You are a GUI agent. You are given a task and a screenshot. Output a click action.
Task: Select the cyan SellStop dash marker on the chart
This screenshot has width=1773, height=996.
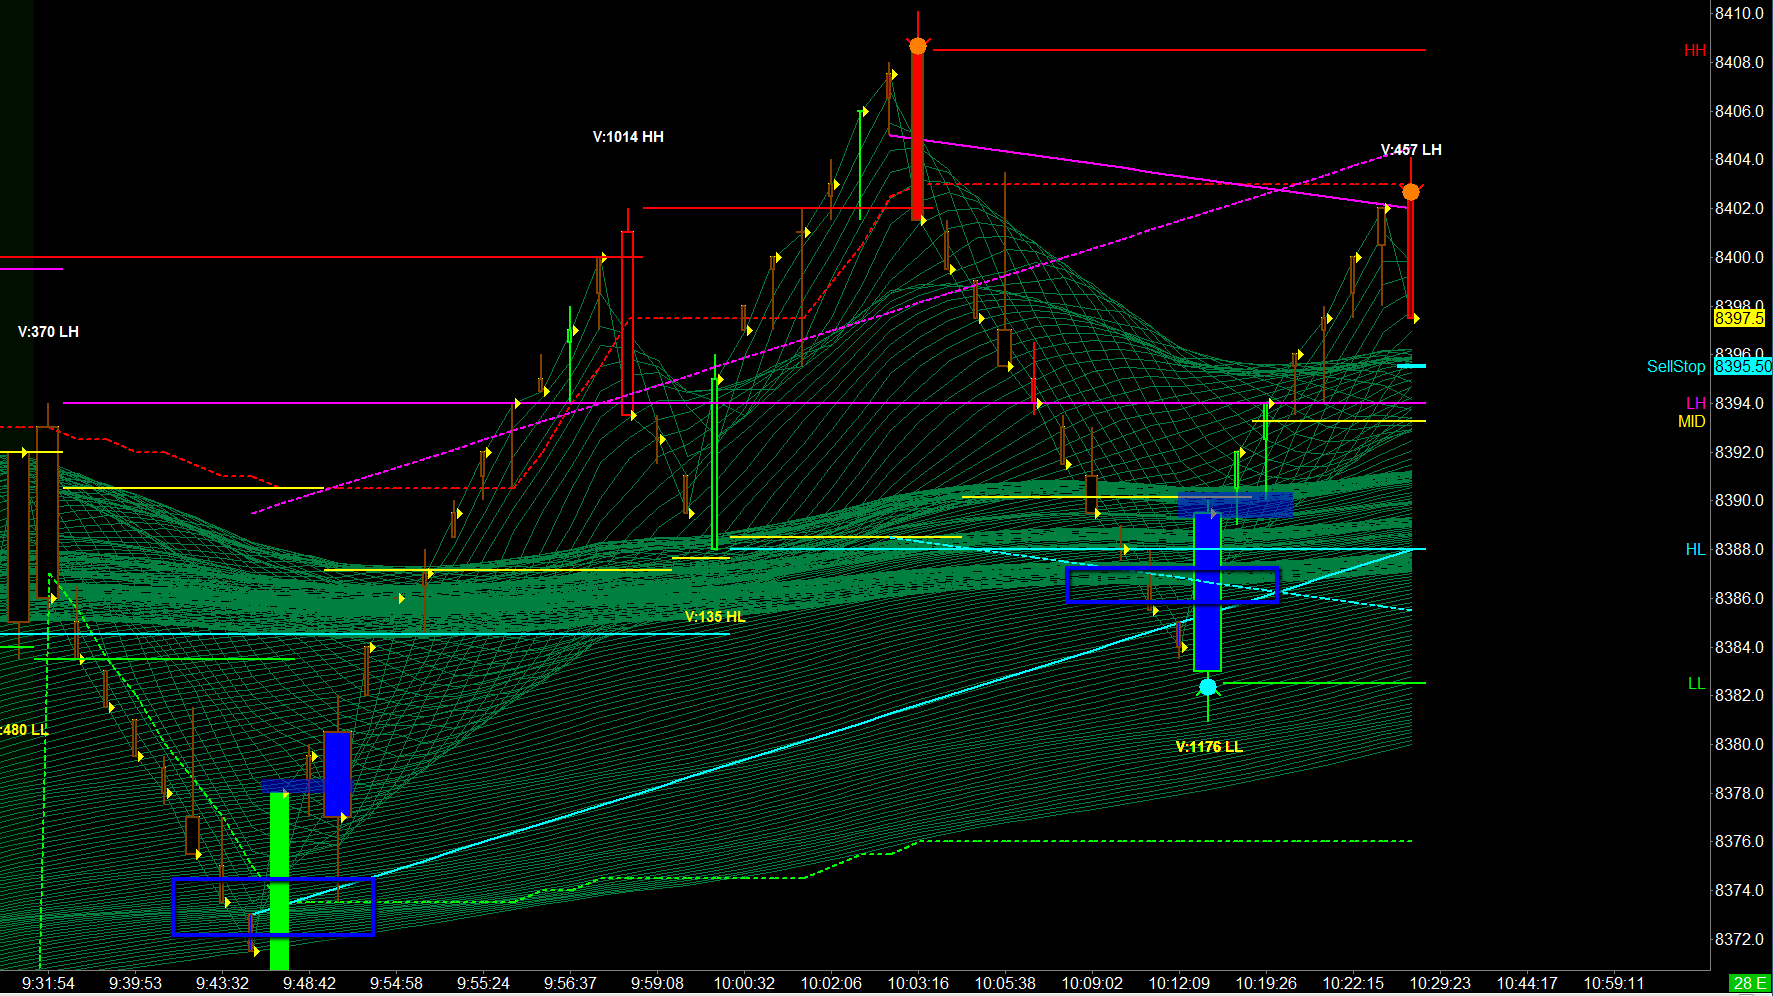[x=1411, y=366]
